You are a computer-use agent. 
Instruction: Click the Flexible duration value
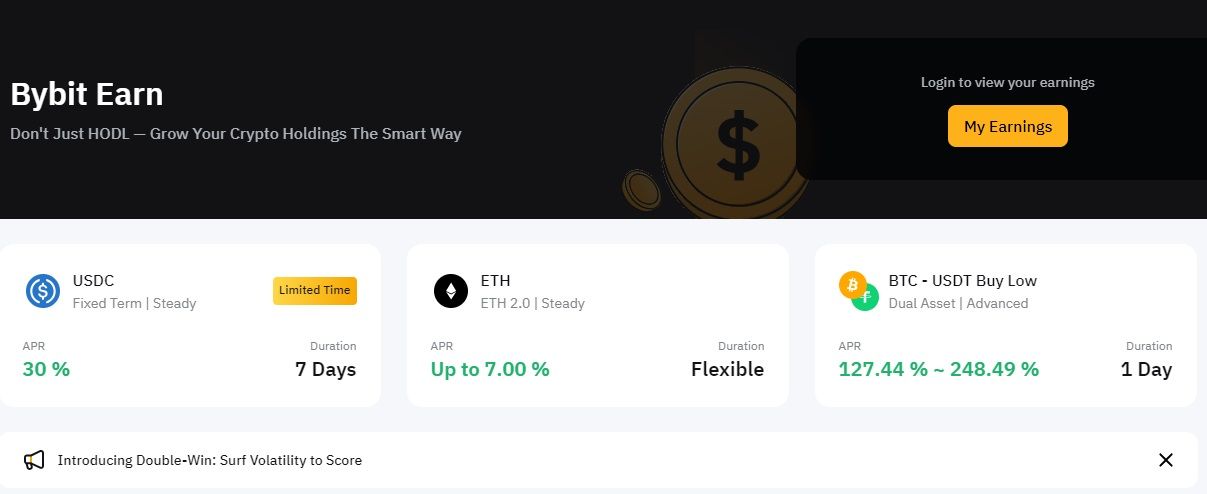[727, 369]
